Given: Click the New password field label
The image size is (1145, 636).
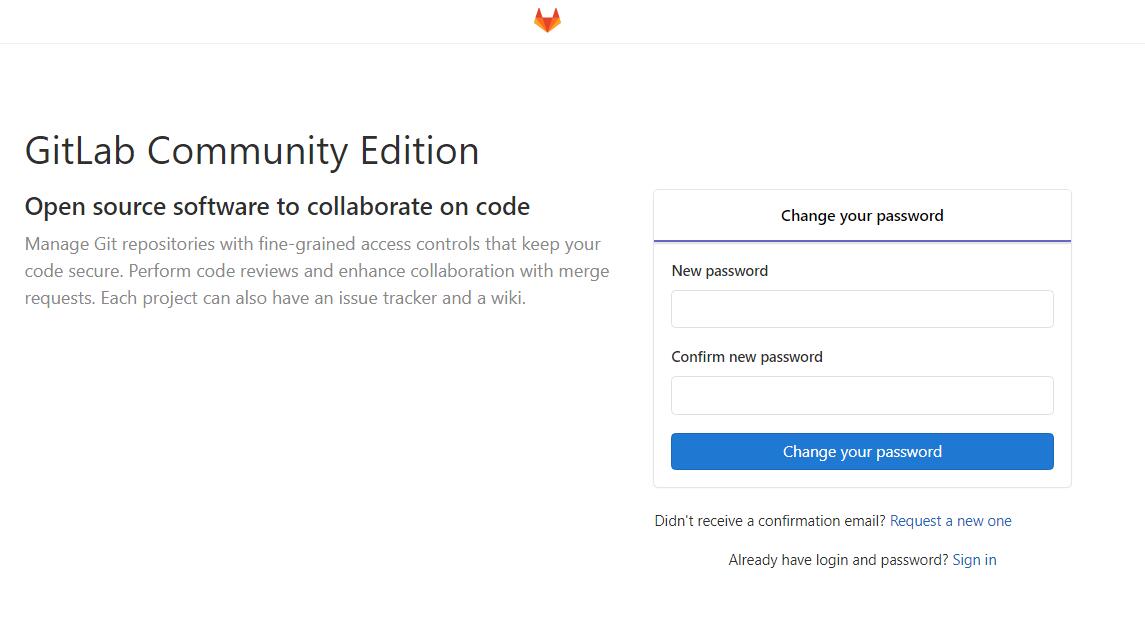Looking at the screenshot, I should [x=720, y=271].
